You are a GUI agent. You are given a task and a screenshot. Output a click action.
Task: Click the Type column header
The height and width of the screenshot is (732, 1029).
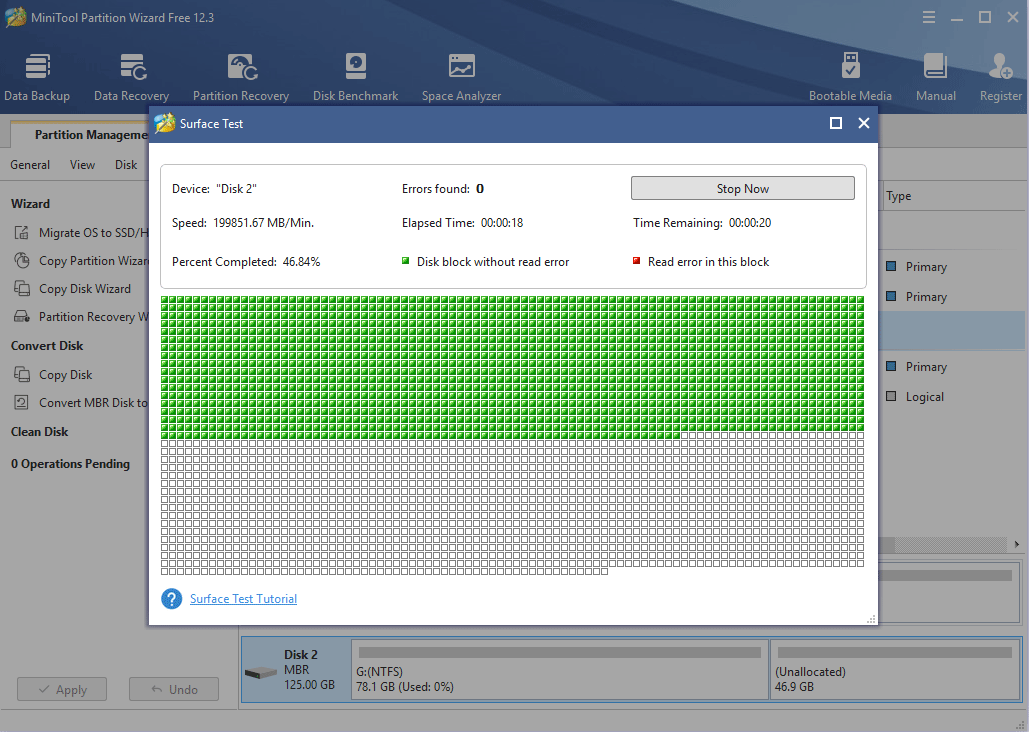898,196
